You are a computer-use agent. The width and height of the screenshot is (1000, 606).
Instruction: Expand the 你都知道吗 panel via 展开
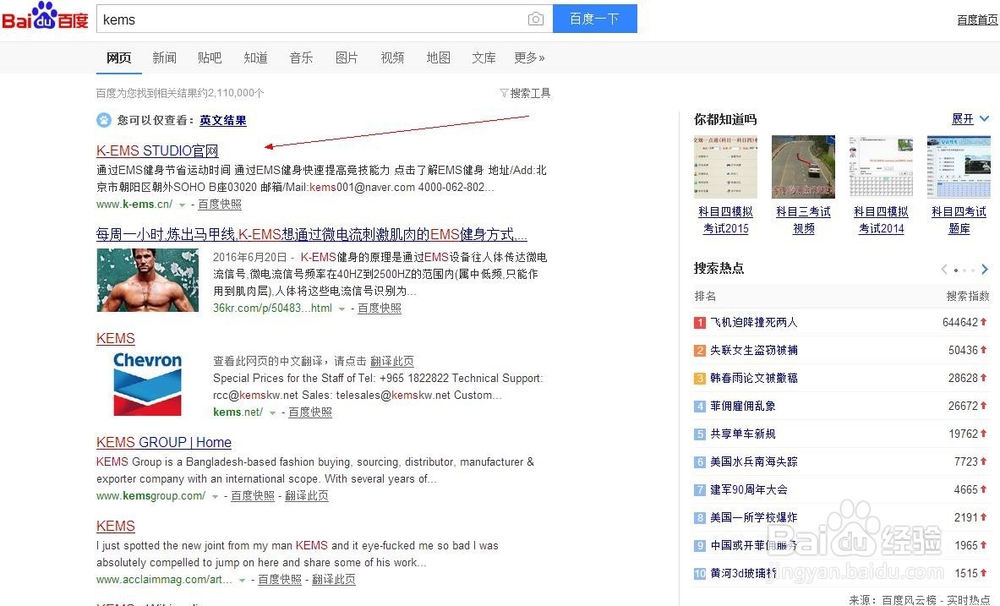[x=970, y=119]
